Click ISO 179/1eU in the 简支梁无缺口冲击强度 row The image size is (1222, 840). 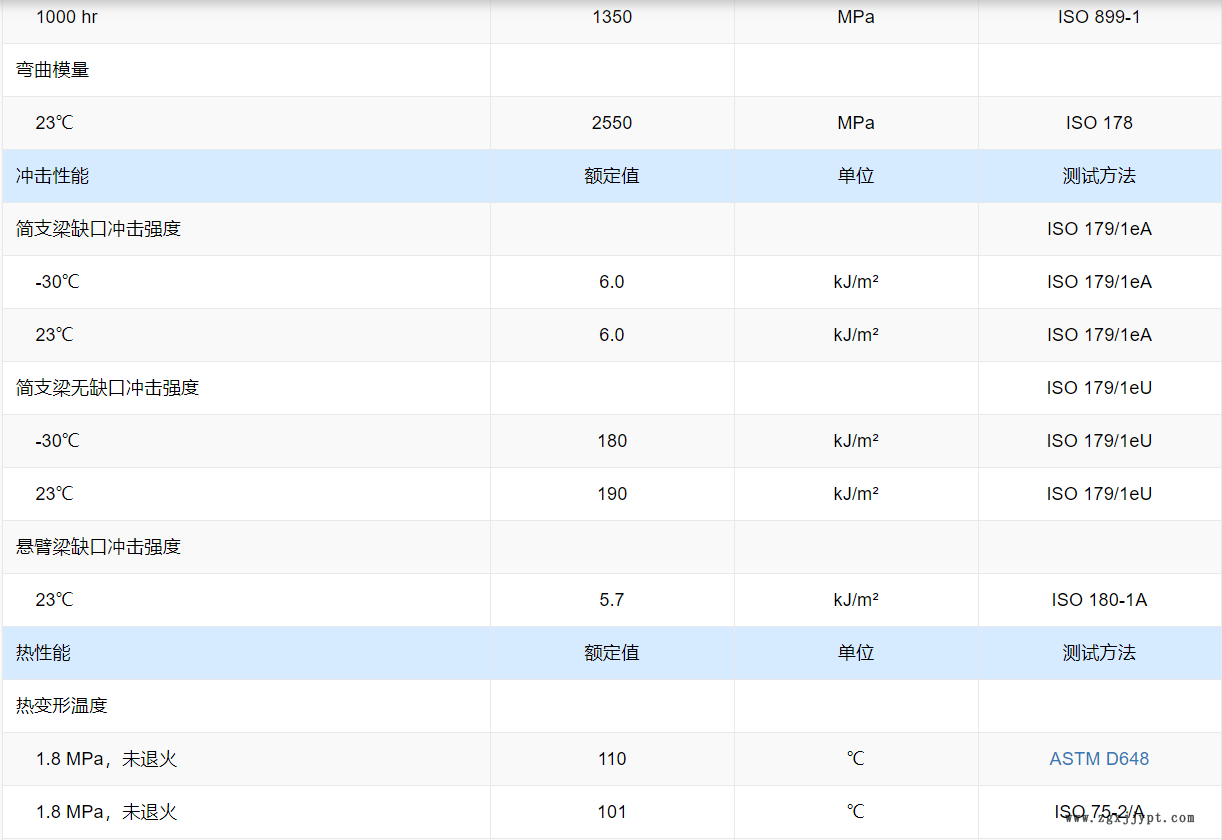tap(1099, 388)
